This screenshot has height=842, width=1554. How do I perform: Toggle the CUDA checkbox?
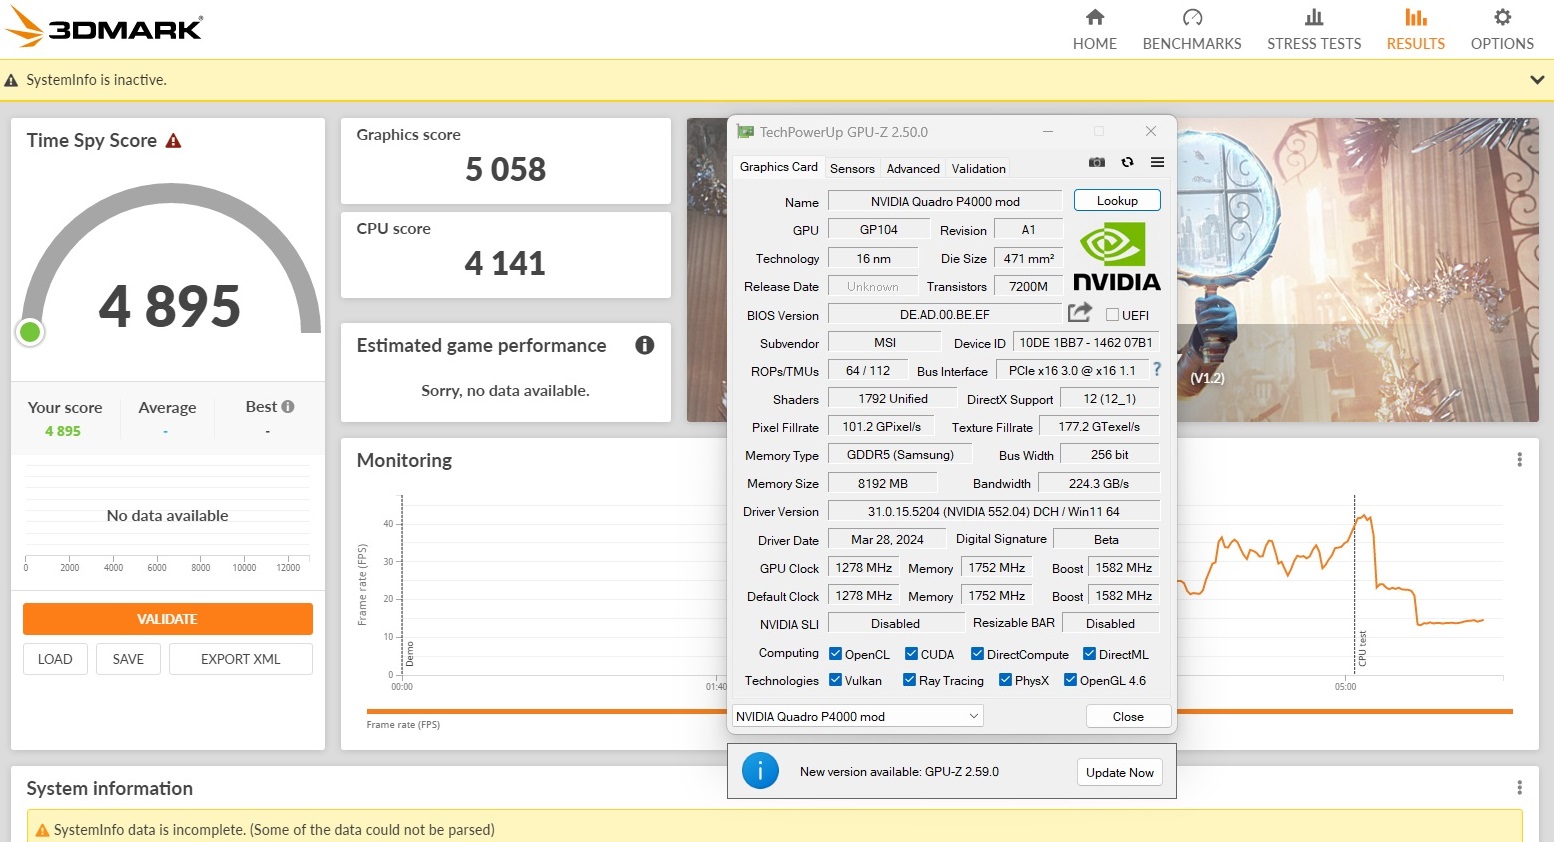coord(911,654)
